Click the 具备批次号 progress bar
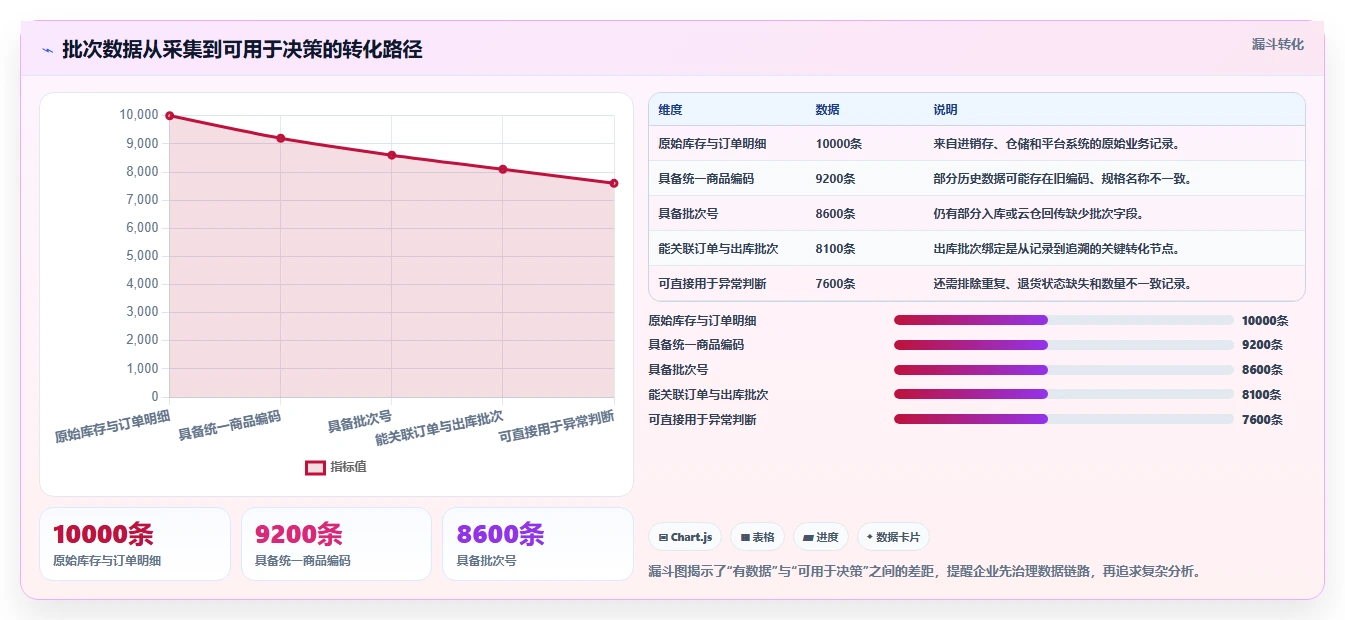 coord(1063,369)
